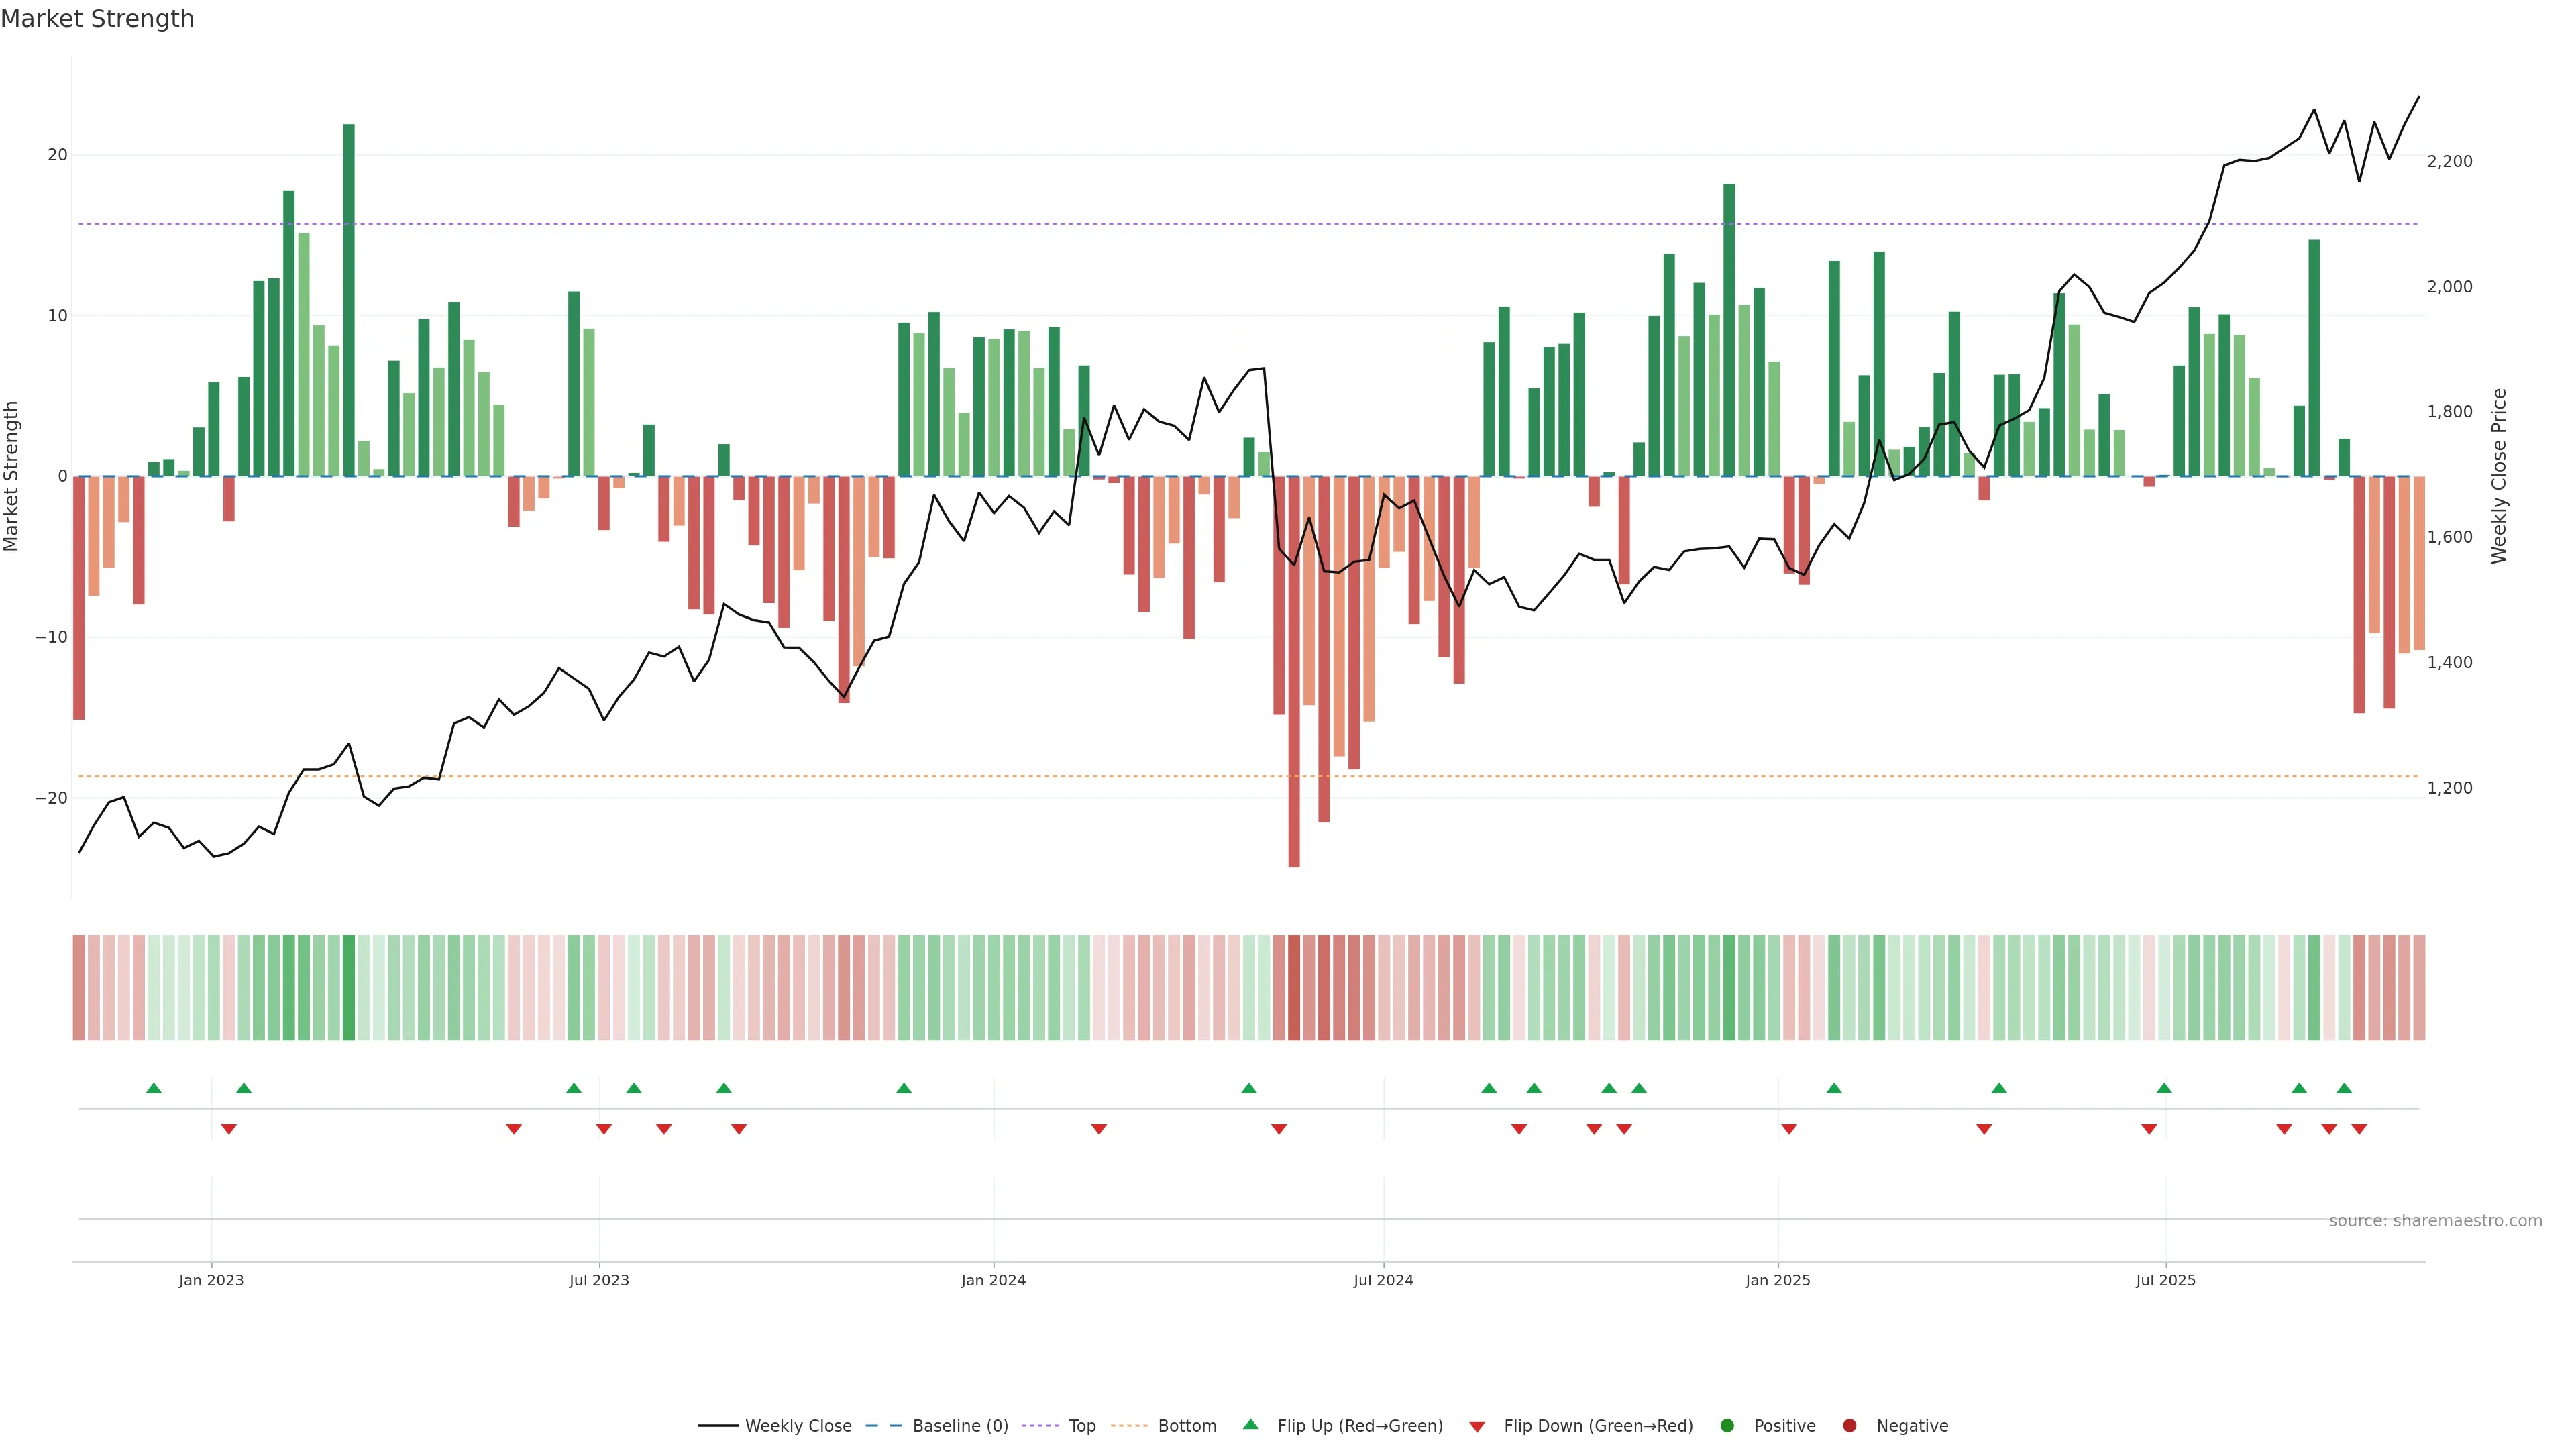Click the green Positive circle in legend
This screenshot has width=2576, height=1449.
(x=1727, y=1425)
